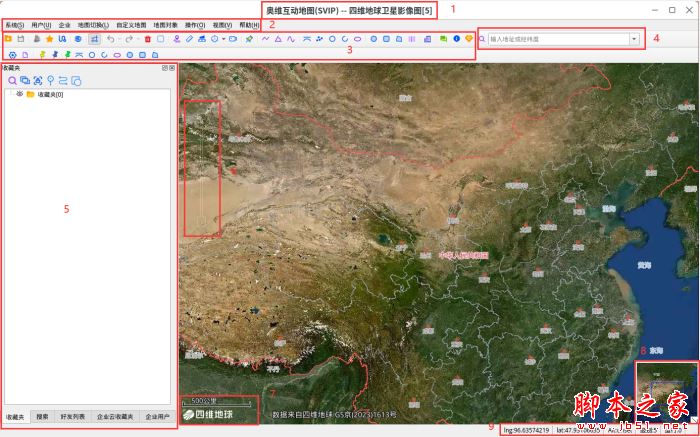Screen dimensions: 700x437
Task: Click the blue gear settings icon in second toolbar row
Action: coord(12,55)
